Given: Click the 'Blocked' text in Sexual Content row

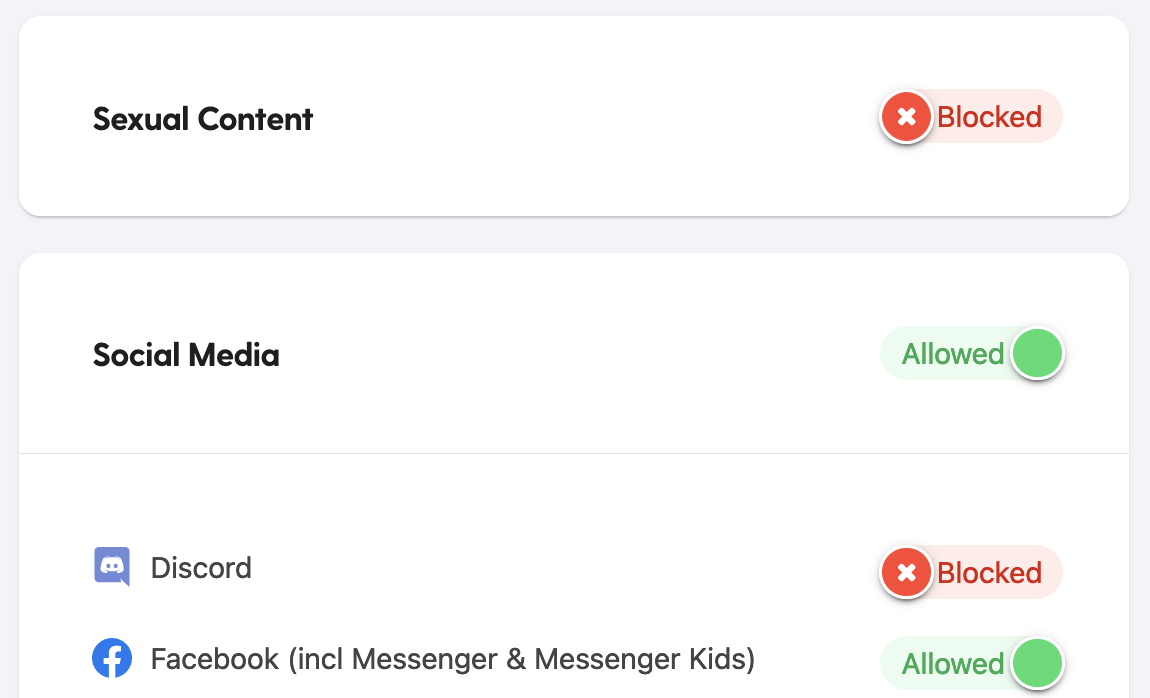Looking at the screenshot, I should coord(989,117).
